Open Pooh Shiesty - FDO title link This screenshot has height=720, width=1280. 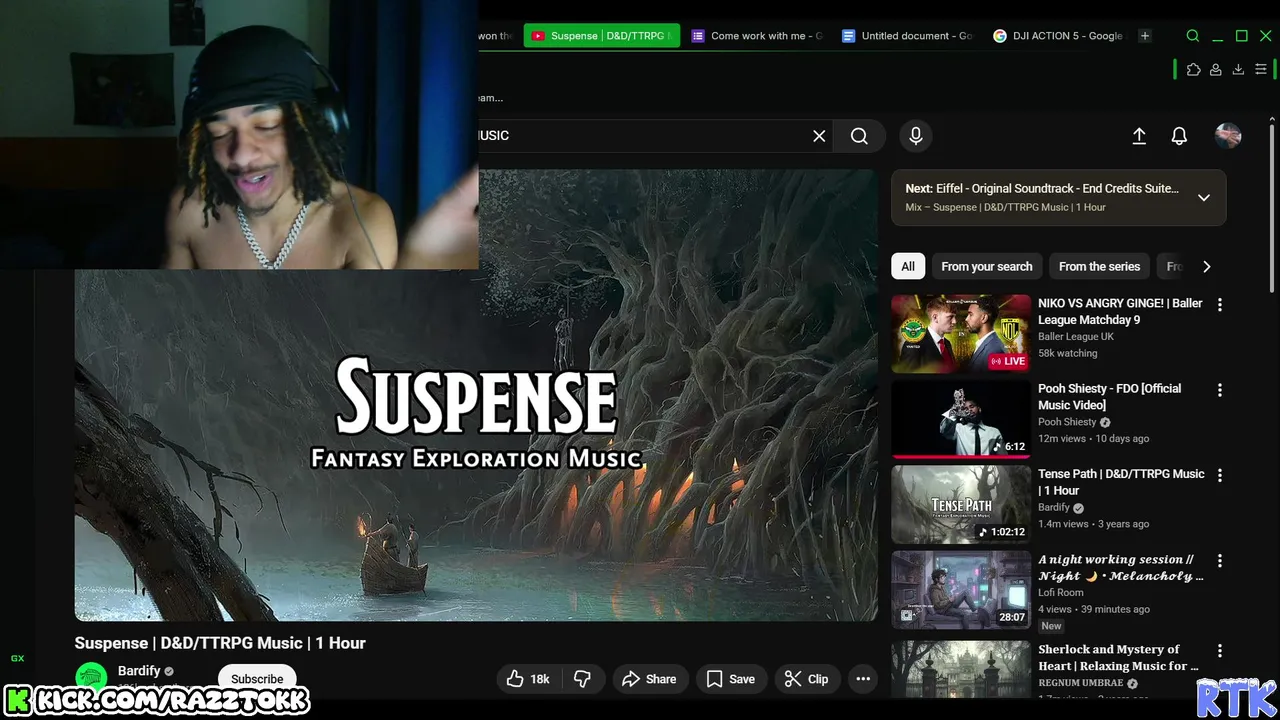(1109, 396)
